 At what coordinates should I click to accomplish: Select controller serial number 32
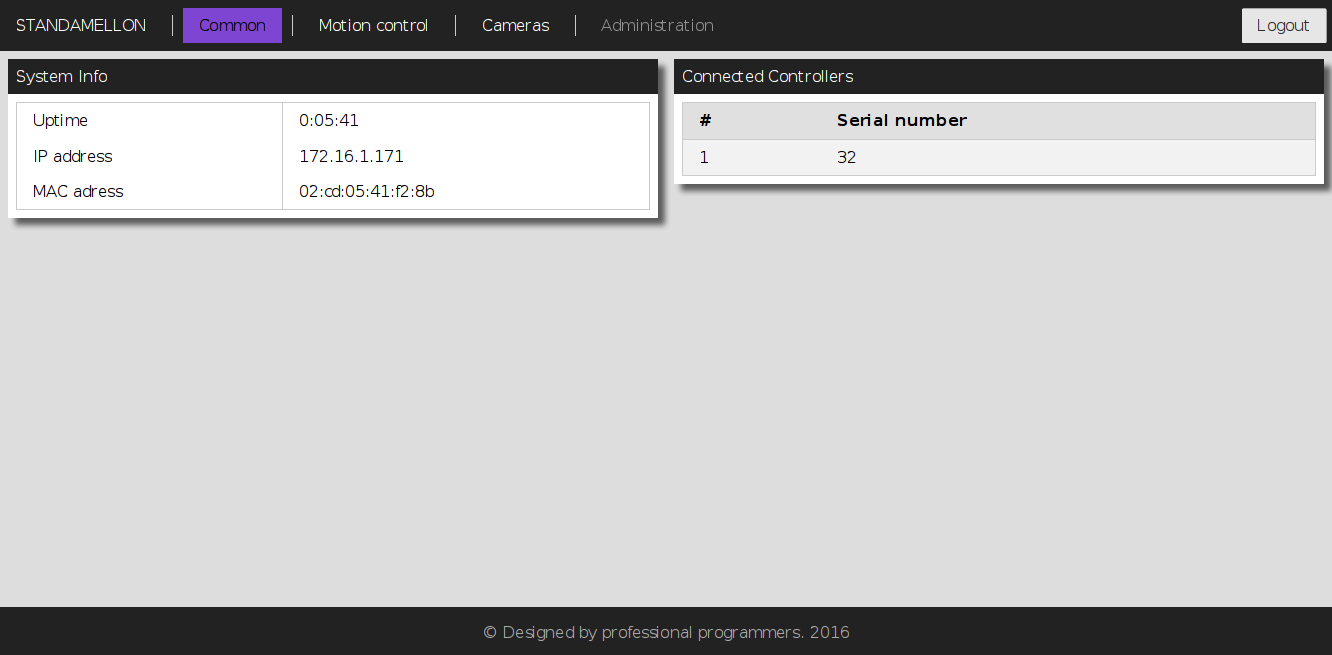[846, 158]
